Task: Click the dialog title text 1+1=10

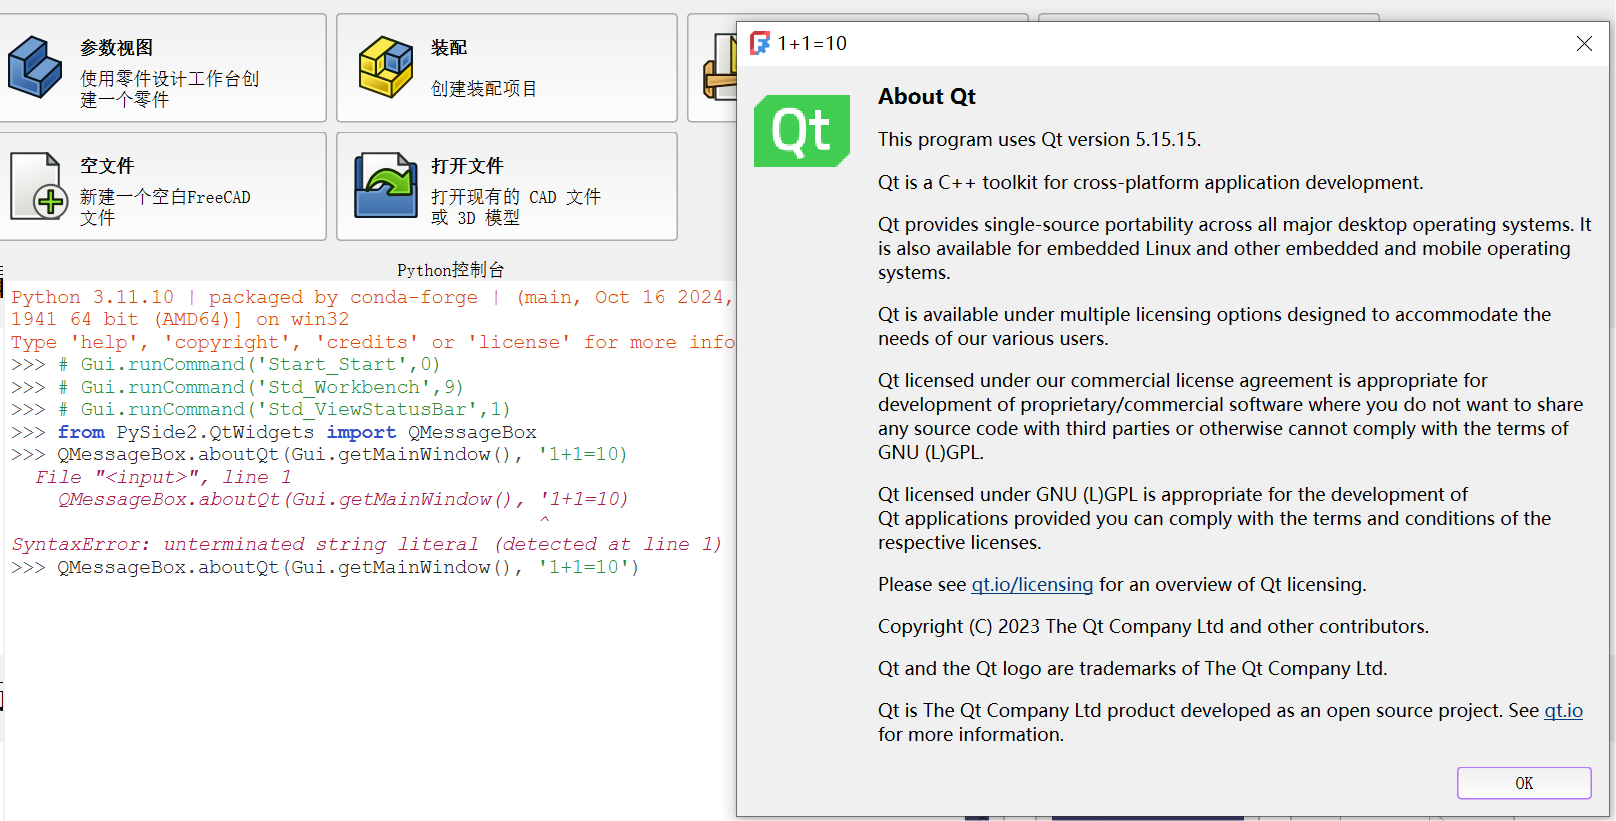Action: pos(812,43)
